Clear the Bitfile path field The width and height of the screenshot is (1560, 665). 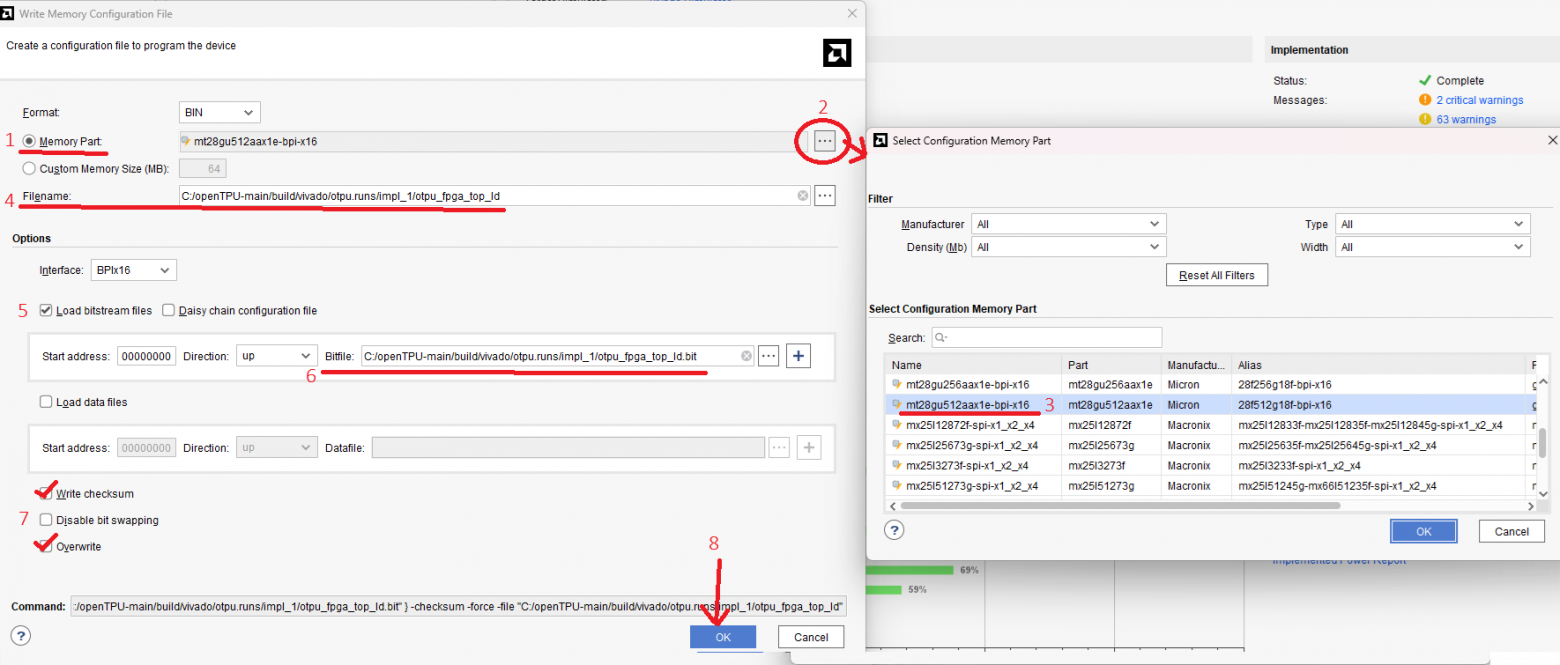(746, 356)
